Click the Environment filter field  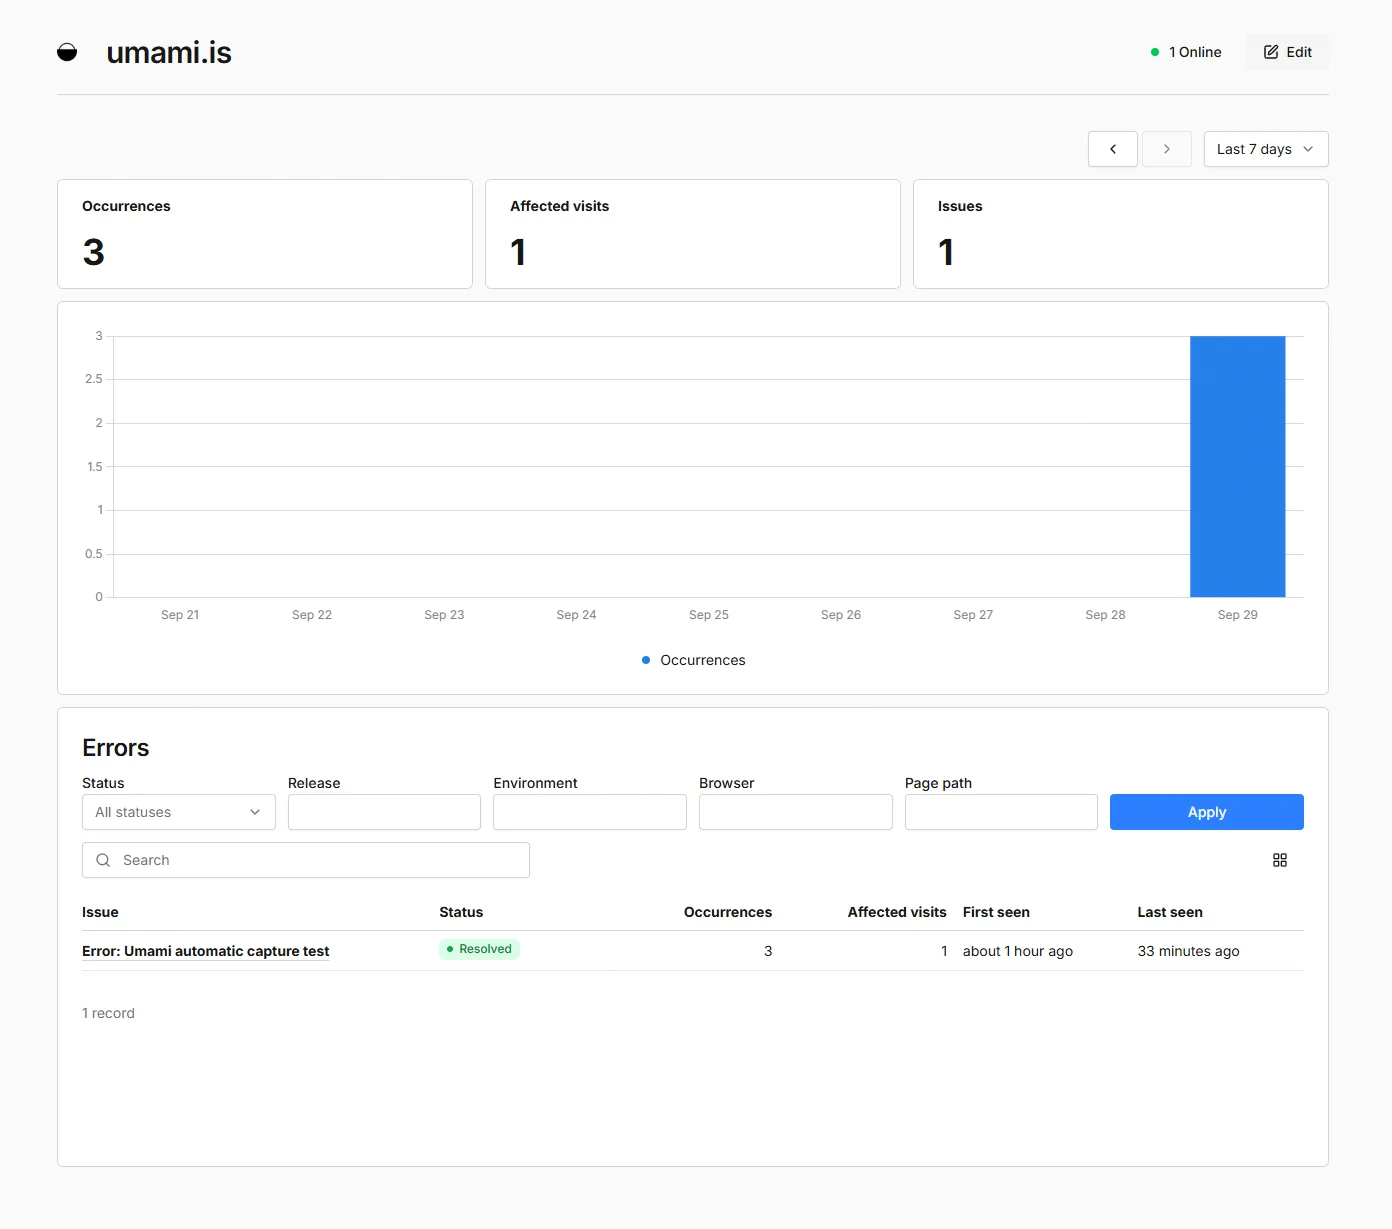point(590,812)
